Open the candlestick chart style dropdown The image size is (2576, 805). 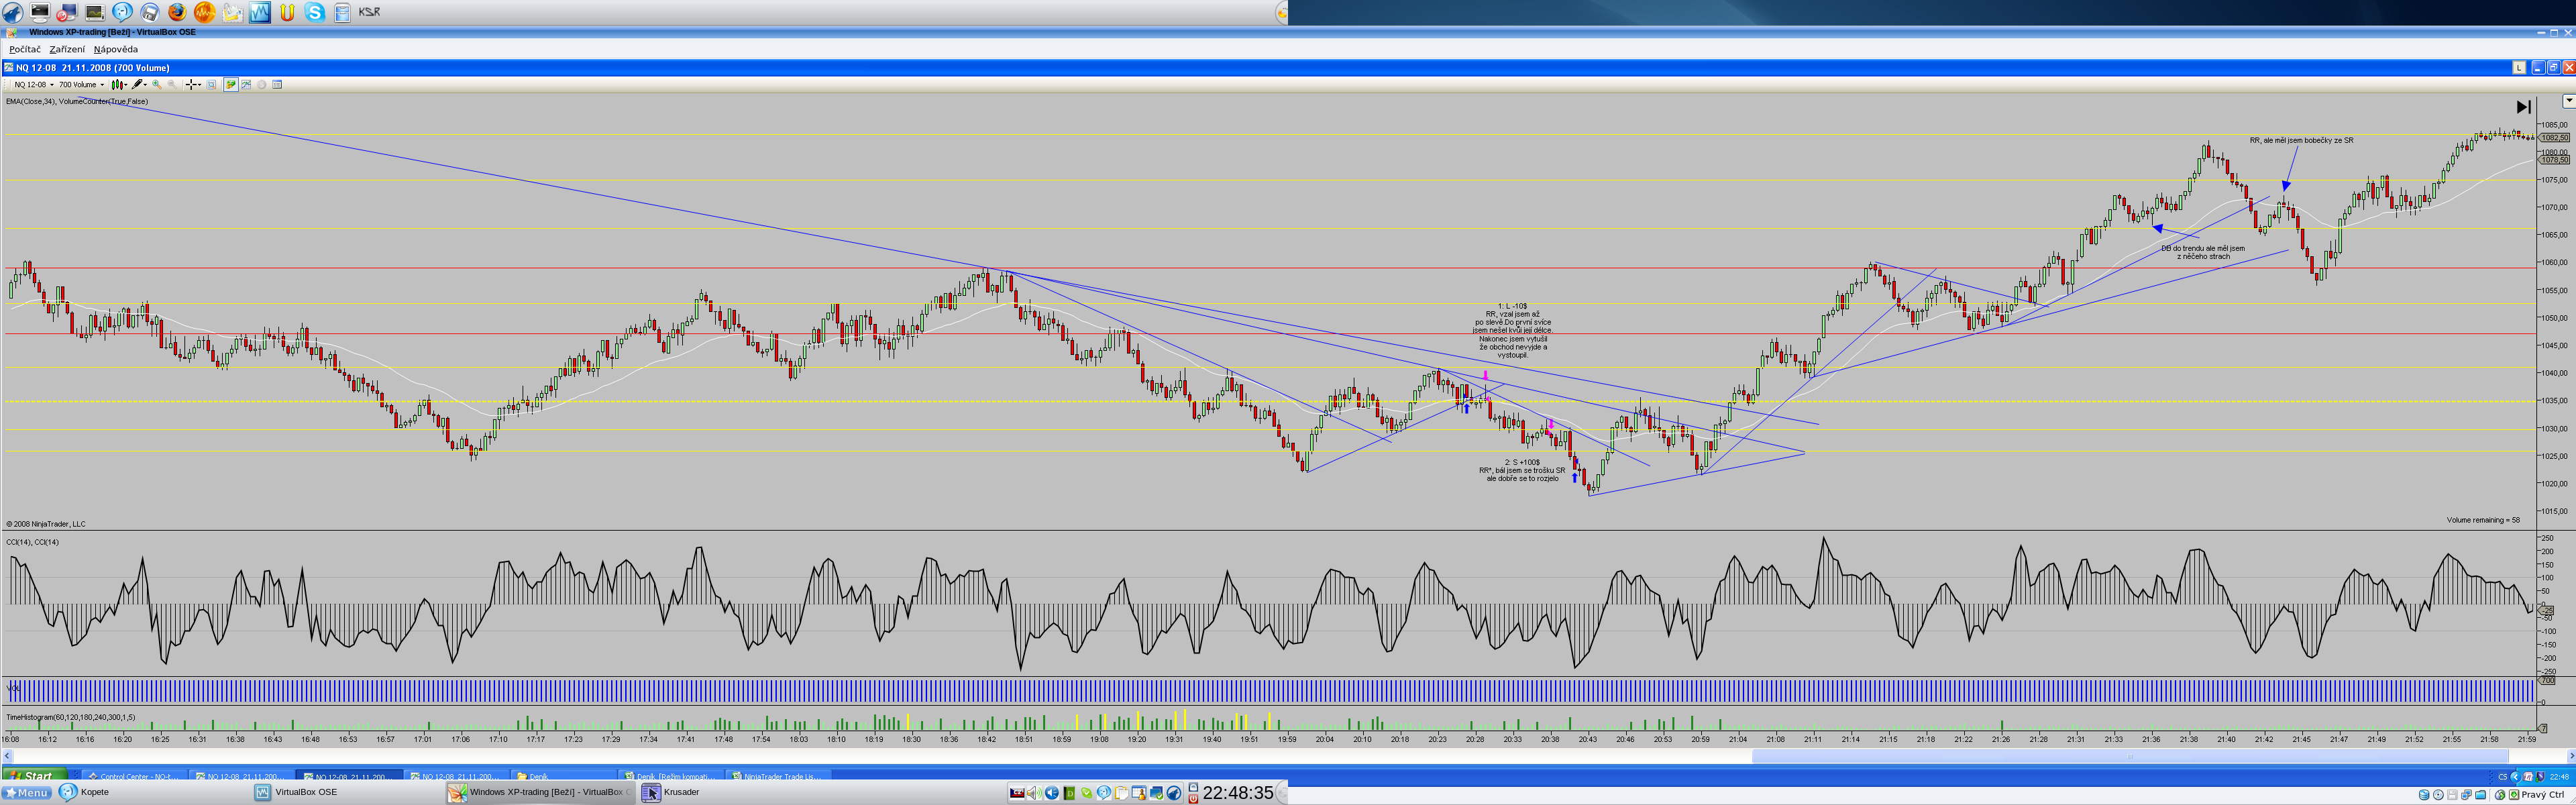coord(118,85)
